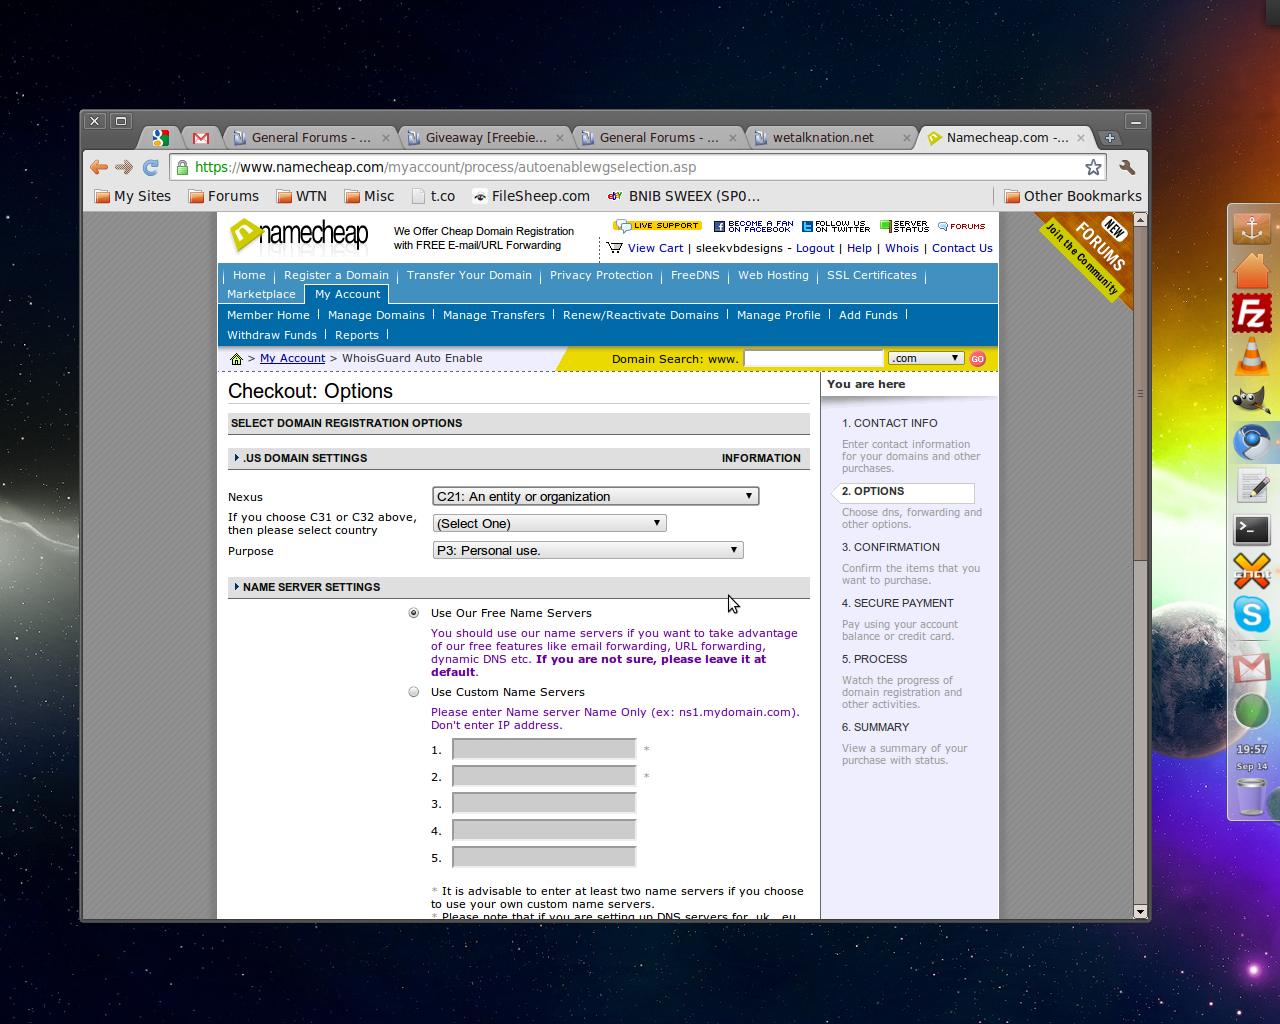Switch to the pinned Gmail tab
The width and height of the screenshot is (1280, 1024).
pos(201,138)
